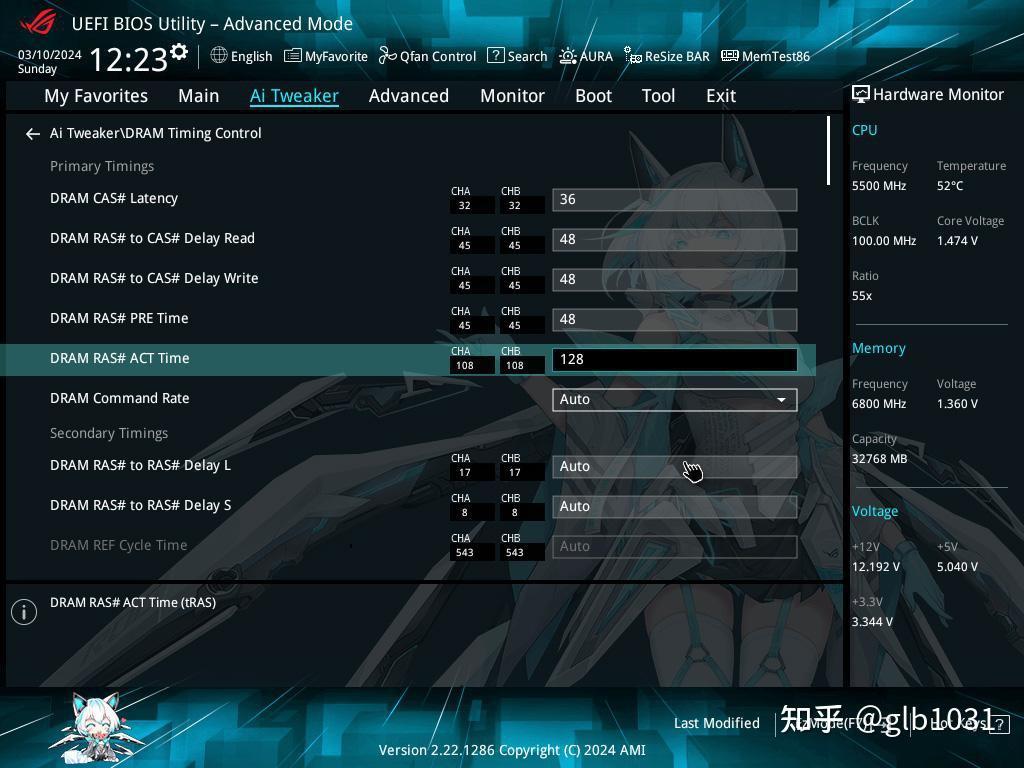Click Ai Tweaker\DRAM Timing Control breadcrumb
The width and height of the screenshot is (1024, 768).
[x=155, y=133]
